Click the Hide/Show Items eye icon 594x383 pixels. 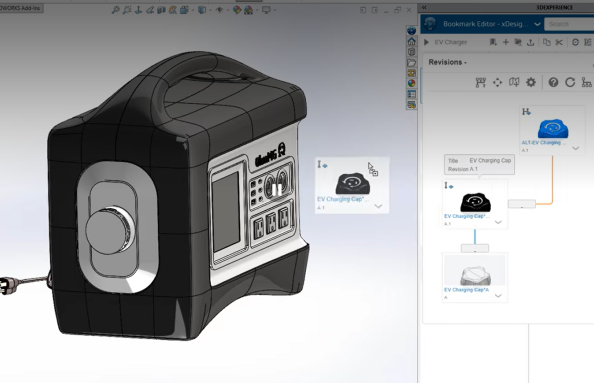coord(219,10)
